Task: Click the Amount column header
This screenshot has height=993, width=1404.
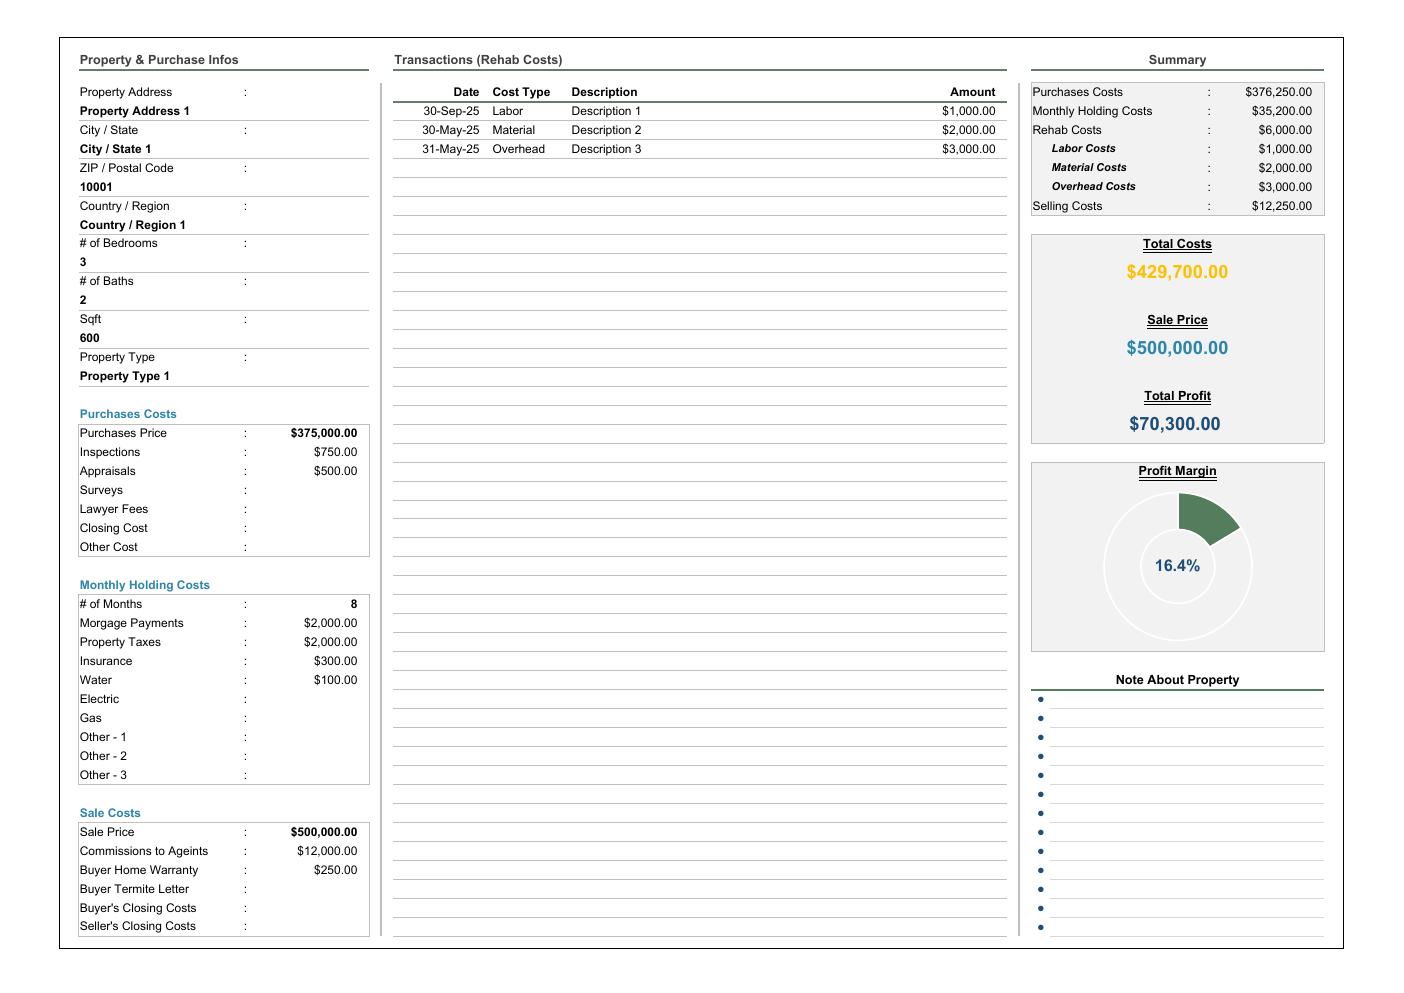Action: [972, 92]
